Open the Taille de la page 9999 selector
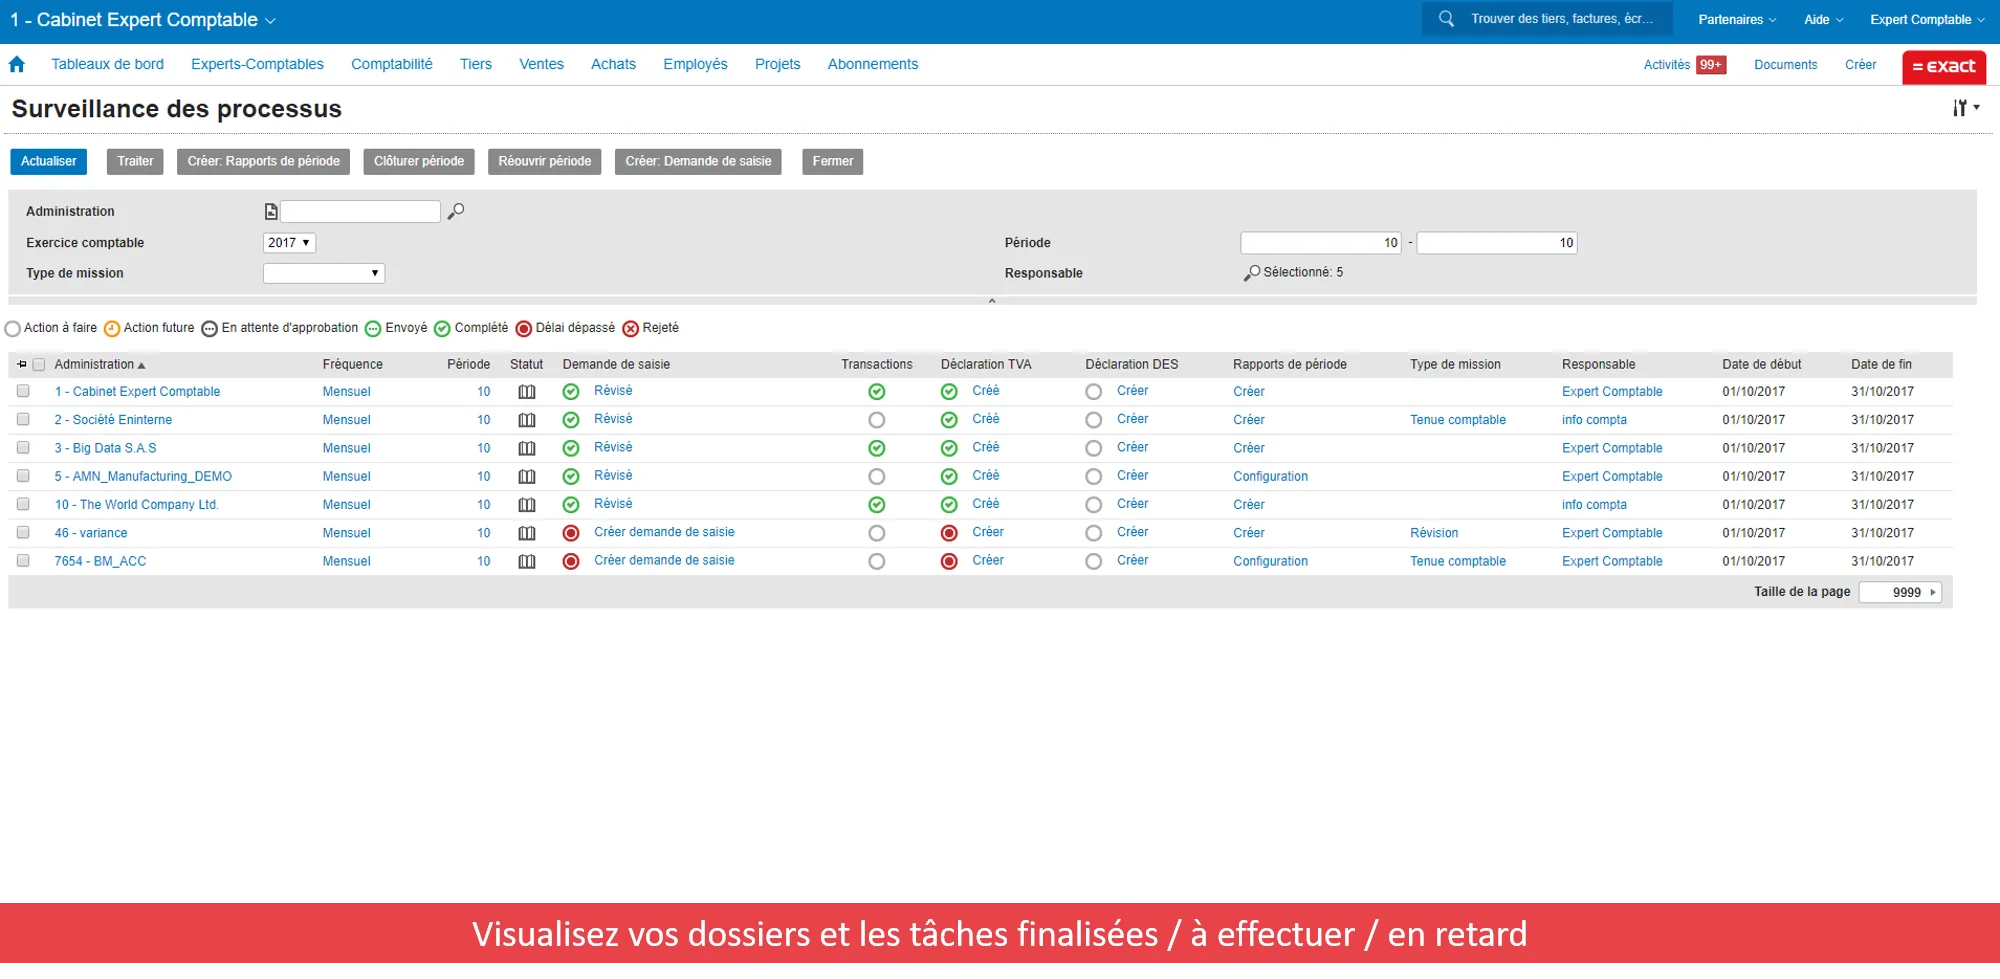 click(1900, 592)
